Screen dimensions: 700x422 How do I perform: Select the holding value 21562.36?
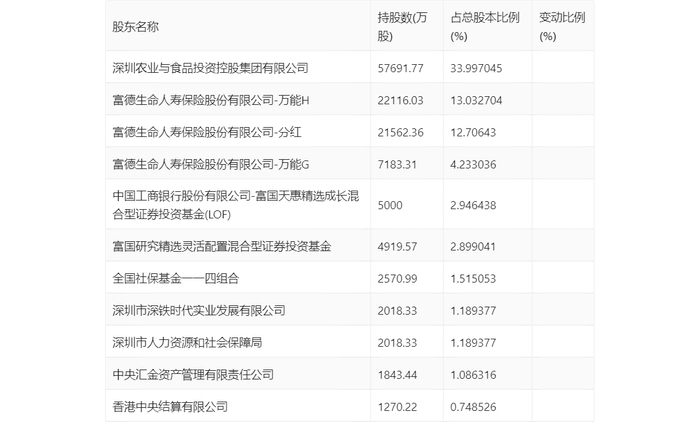point(400,133)
